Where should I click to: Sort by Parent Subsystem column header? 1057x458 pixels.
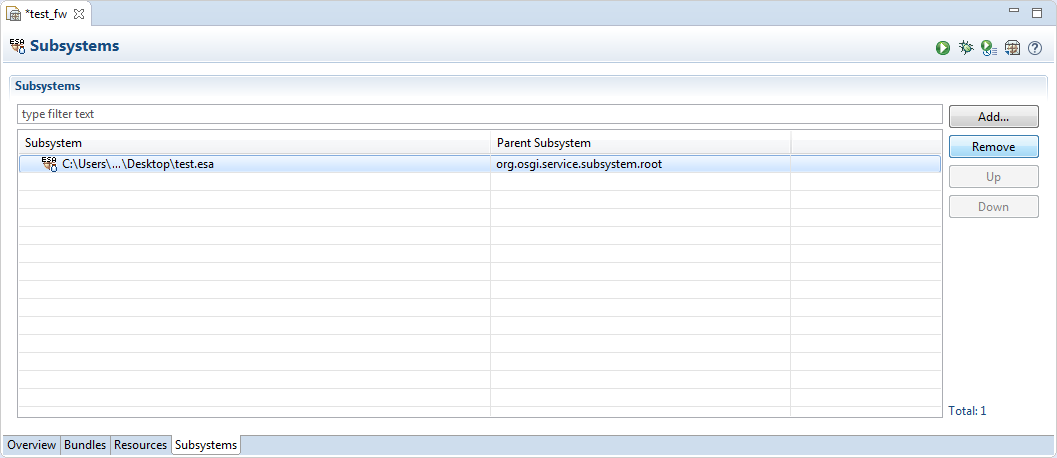[x=640, y=143]
